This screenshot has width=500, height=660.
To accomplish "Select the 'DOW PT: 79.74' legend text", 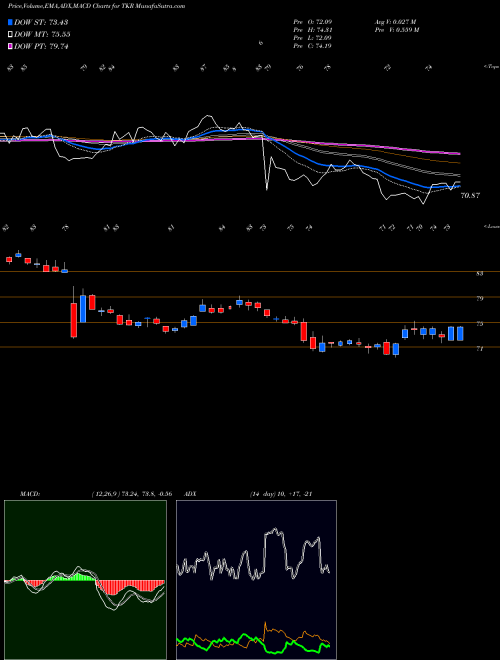I will tap(41, 46).
